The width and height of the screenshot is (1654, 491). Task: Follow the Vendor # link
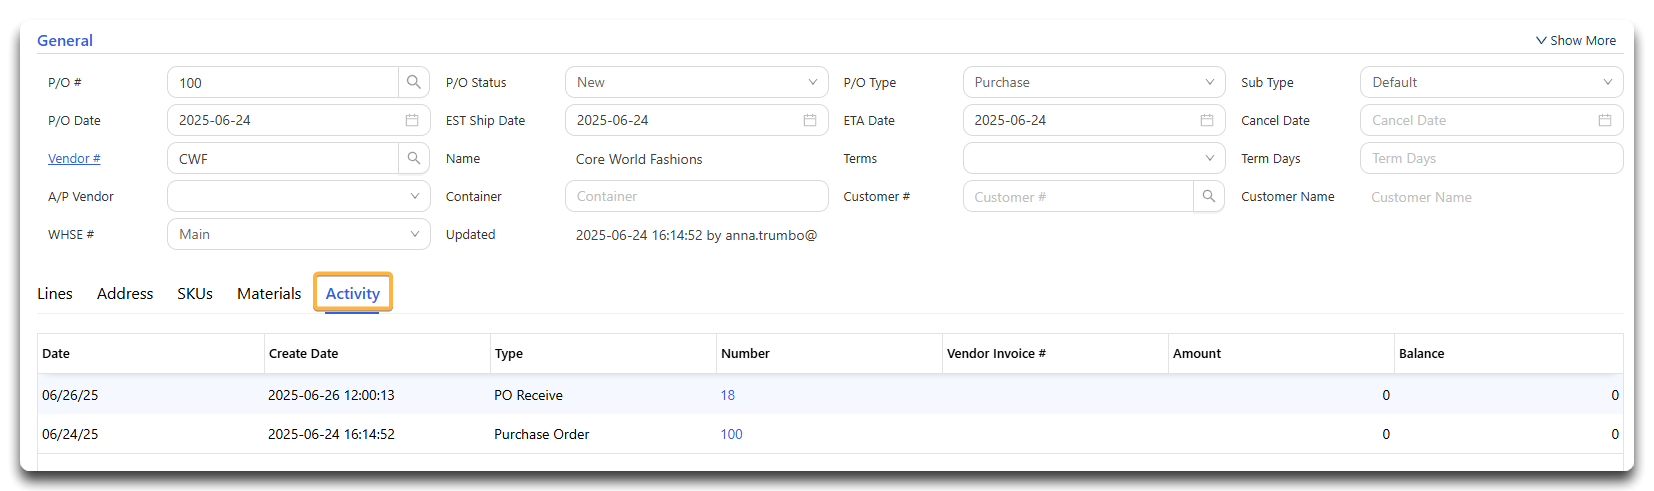coord(74,158)
